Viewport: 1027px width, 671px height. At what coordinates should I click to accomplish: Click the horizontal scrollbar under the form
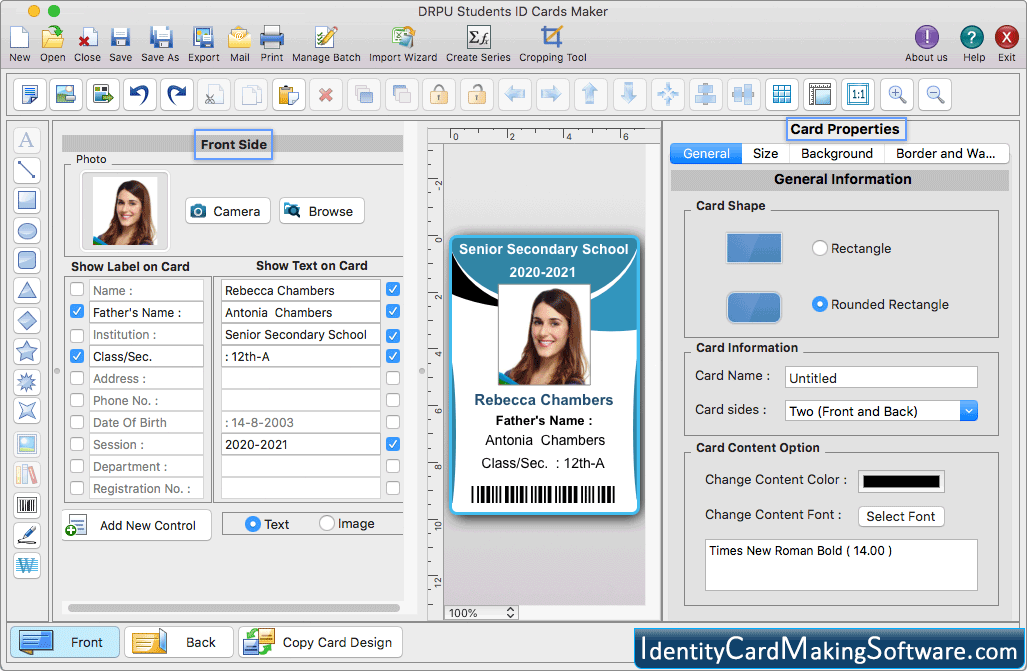234,607
